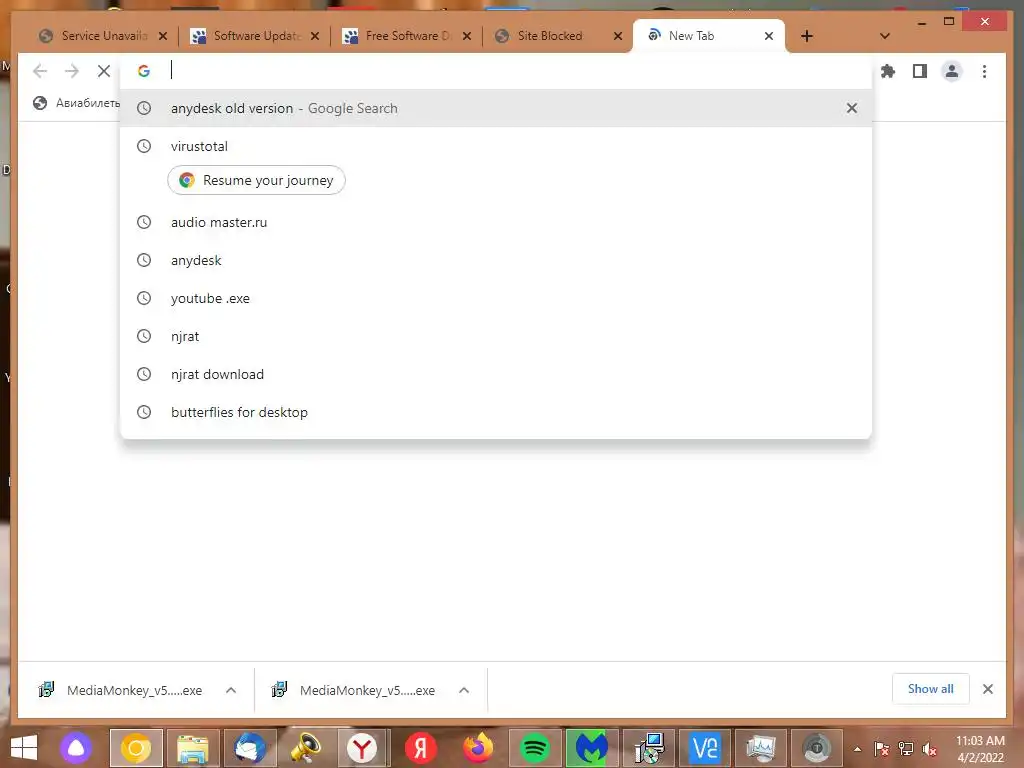Expand first MediaMonkey download options arrow
This screenshot has width=1024, height=768.
pos(231,690)
